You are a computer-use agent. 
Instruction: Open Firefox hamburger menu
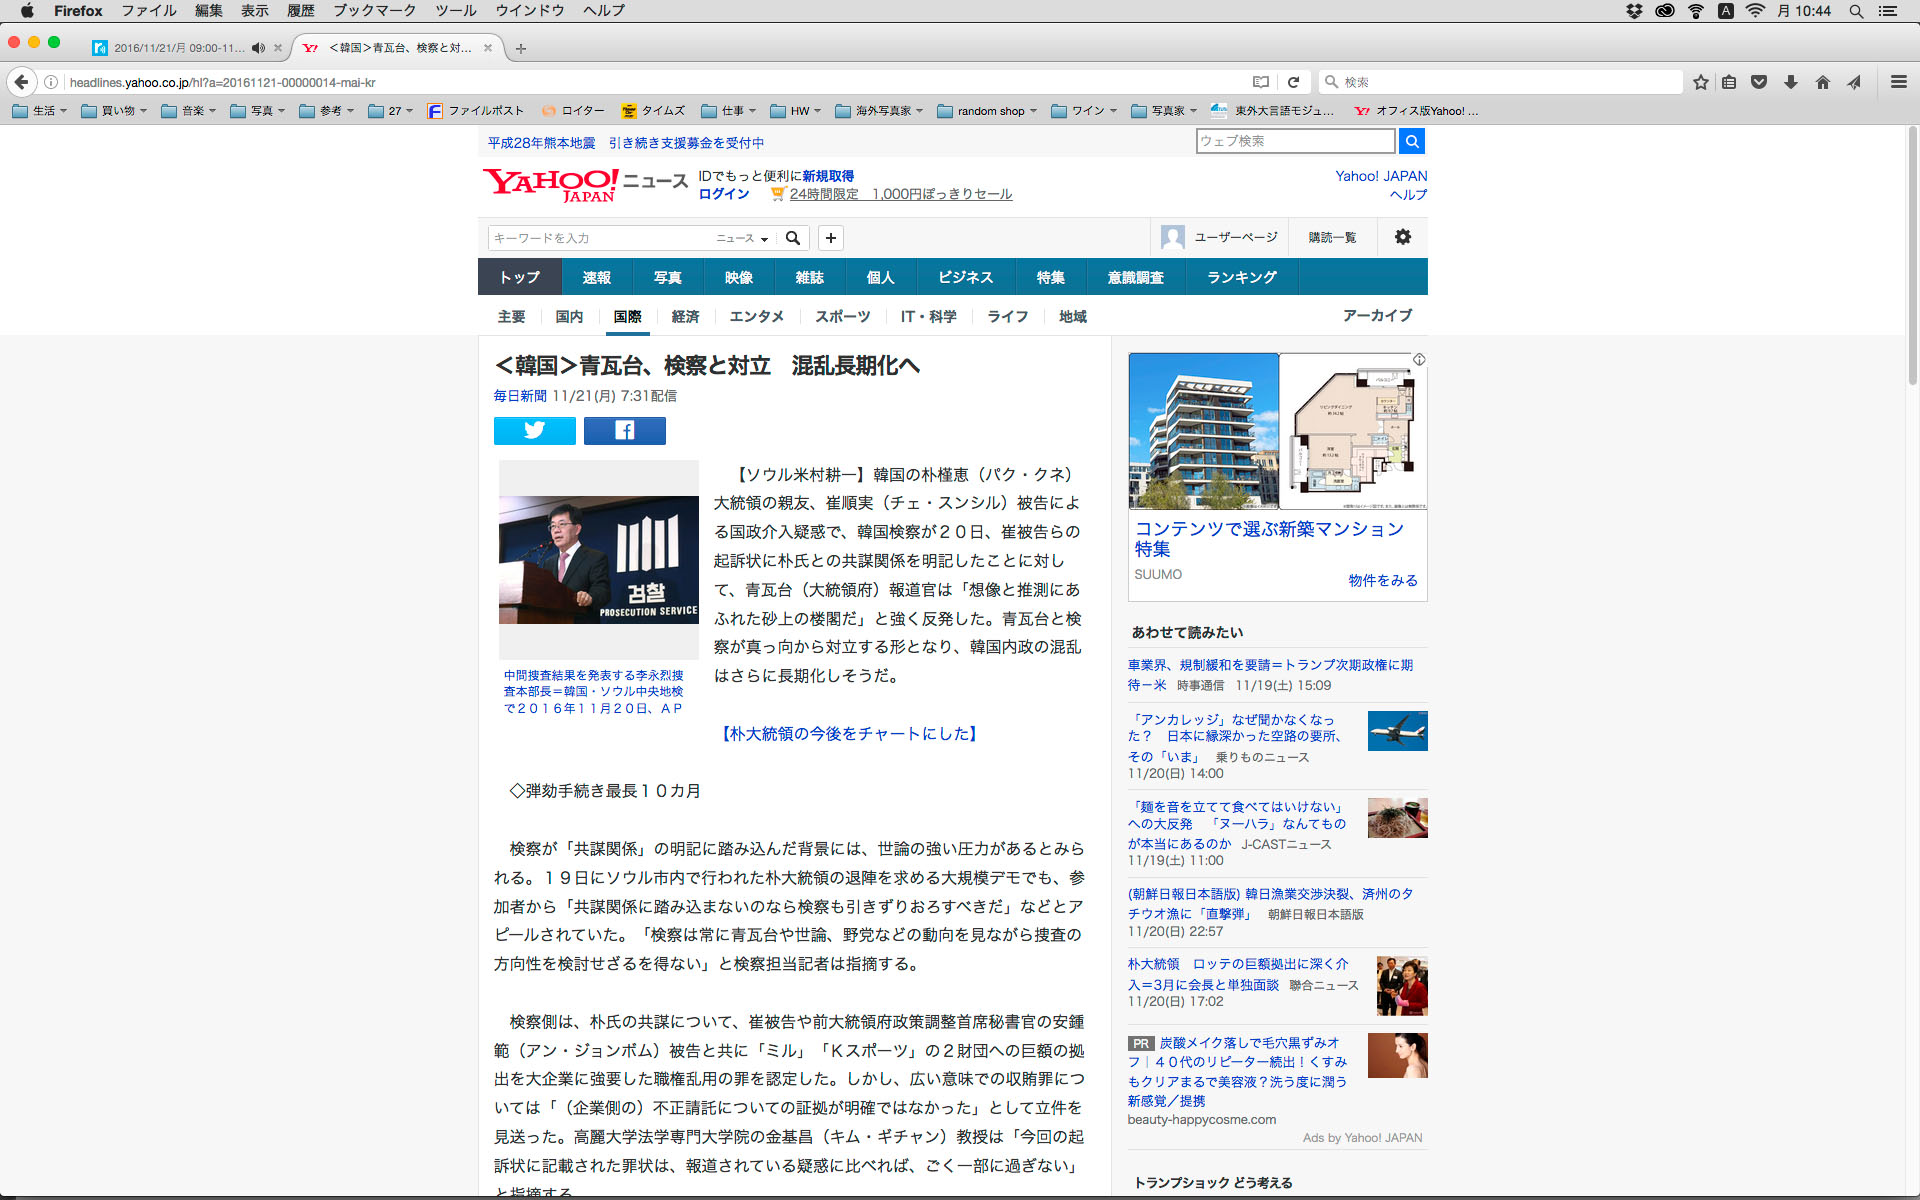click(x=1898, y=82)
